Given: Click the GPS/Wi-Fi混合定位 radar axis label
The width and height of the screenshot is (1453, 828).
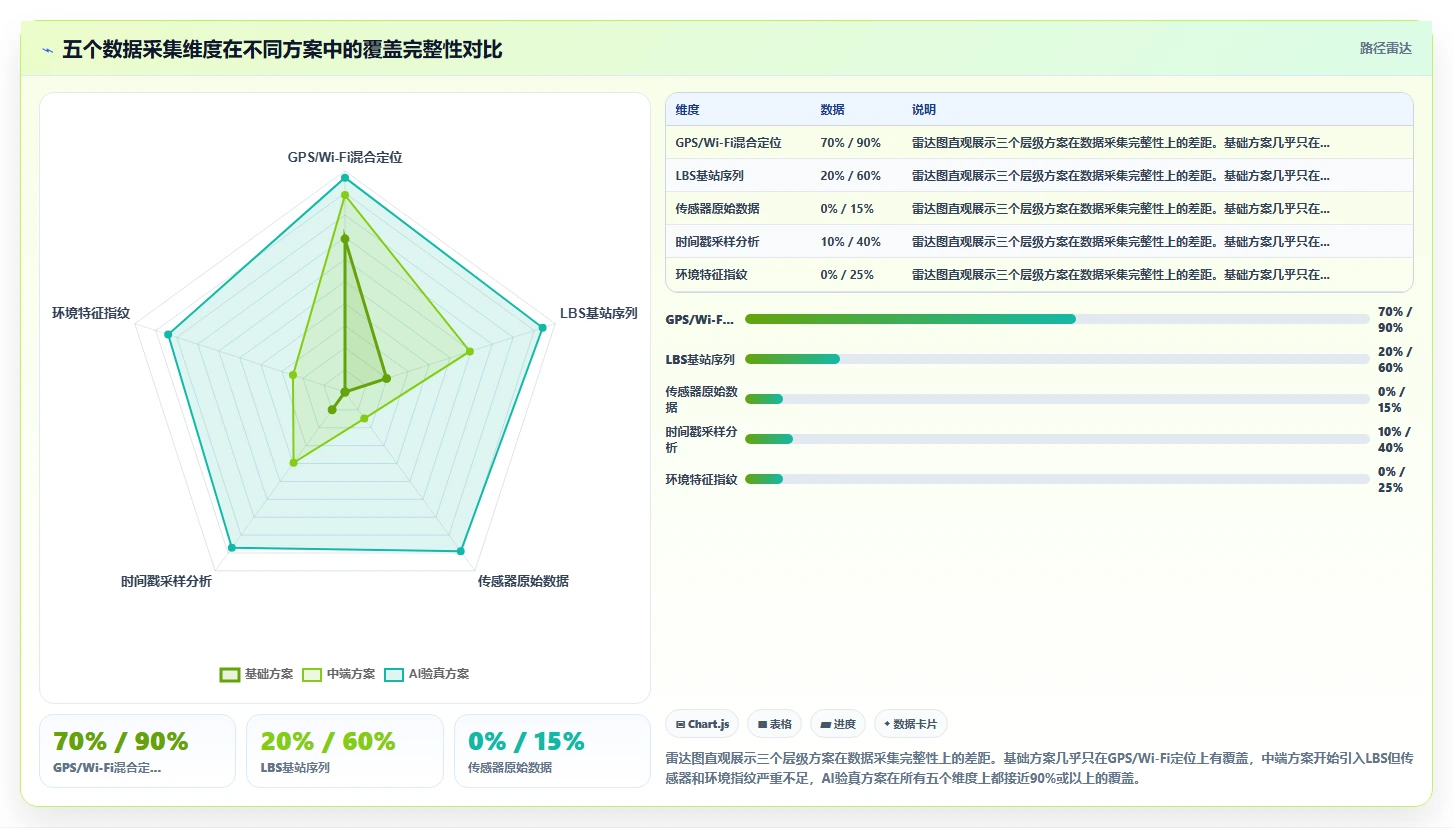Looking at the screenshot, I should 345,157.
